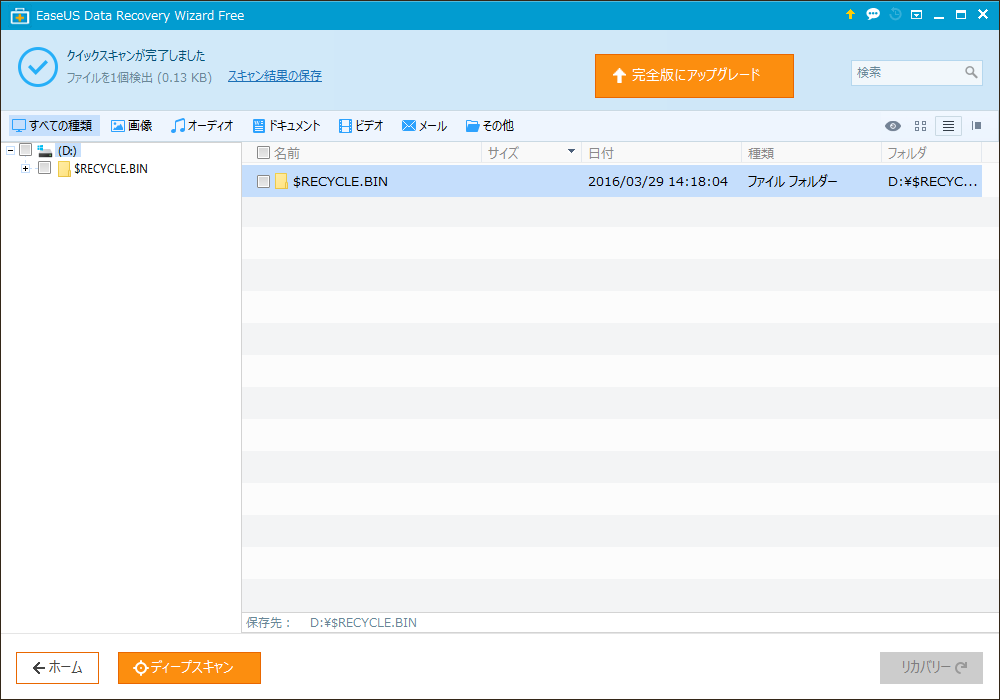This screenshot has width=1000, height=700.
Task: Click the $RECYCLE.BIN folder icon in the file list
Action: point(281,182)
